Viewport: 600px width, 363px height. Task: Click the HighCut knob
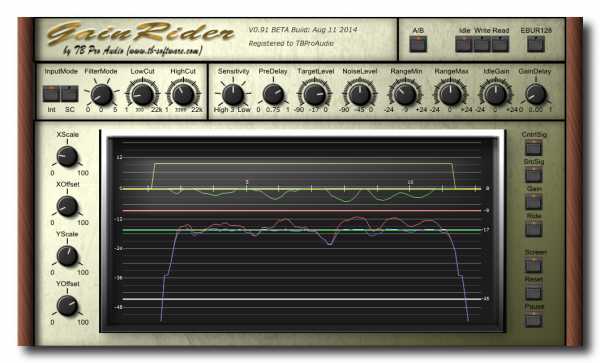[183, 94]
